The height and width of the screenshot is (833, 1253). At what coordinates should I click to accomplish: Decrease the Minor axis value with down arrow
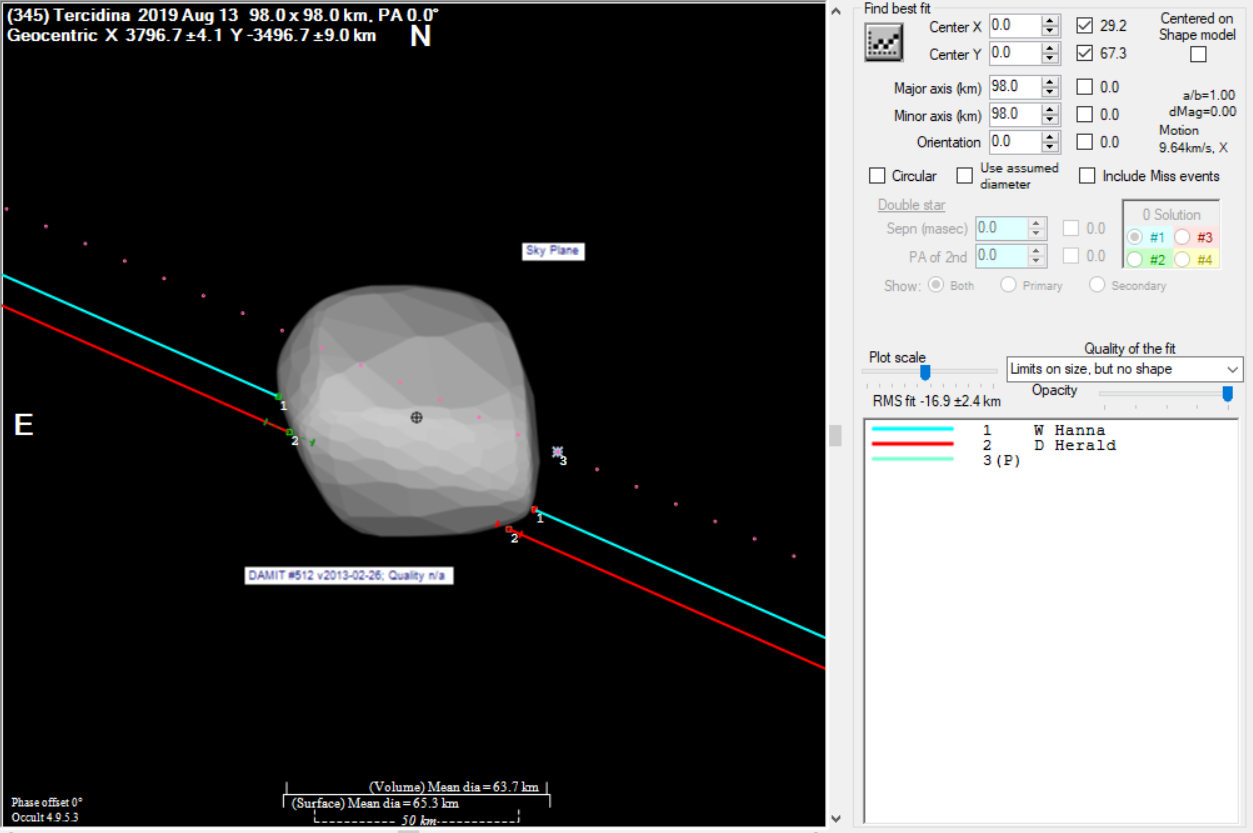pos(1050,120)
